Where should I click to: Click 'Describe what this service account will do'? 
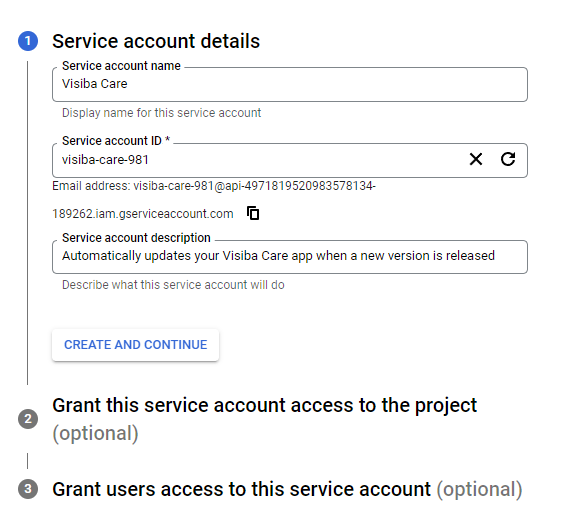[x=173, y=285]
